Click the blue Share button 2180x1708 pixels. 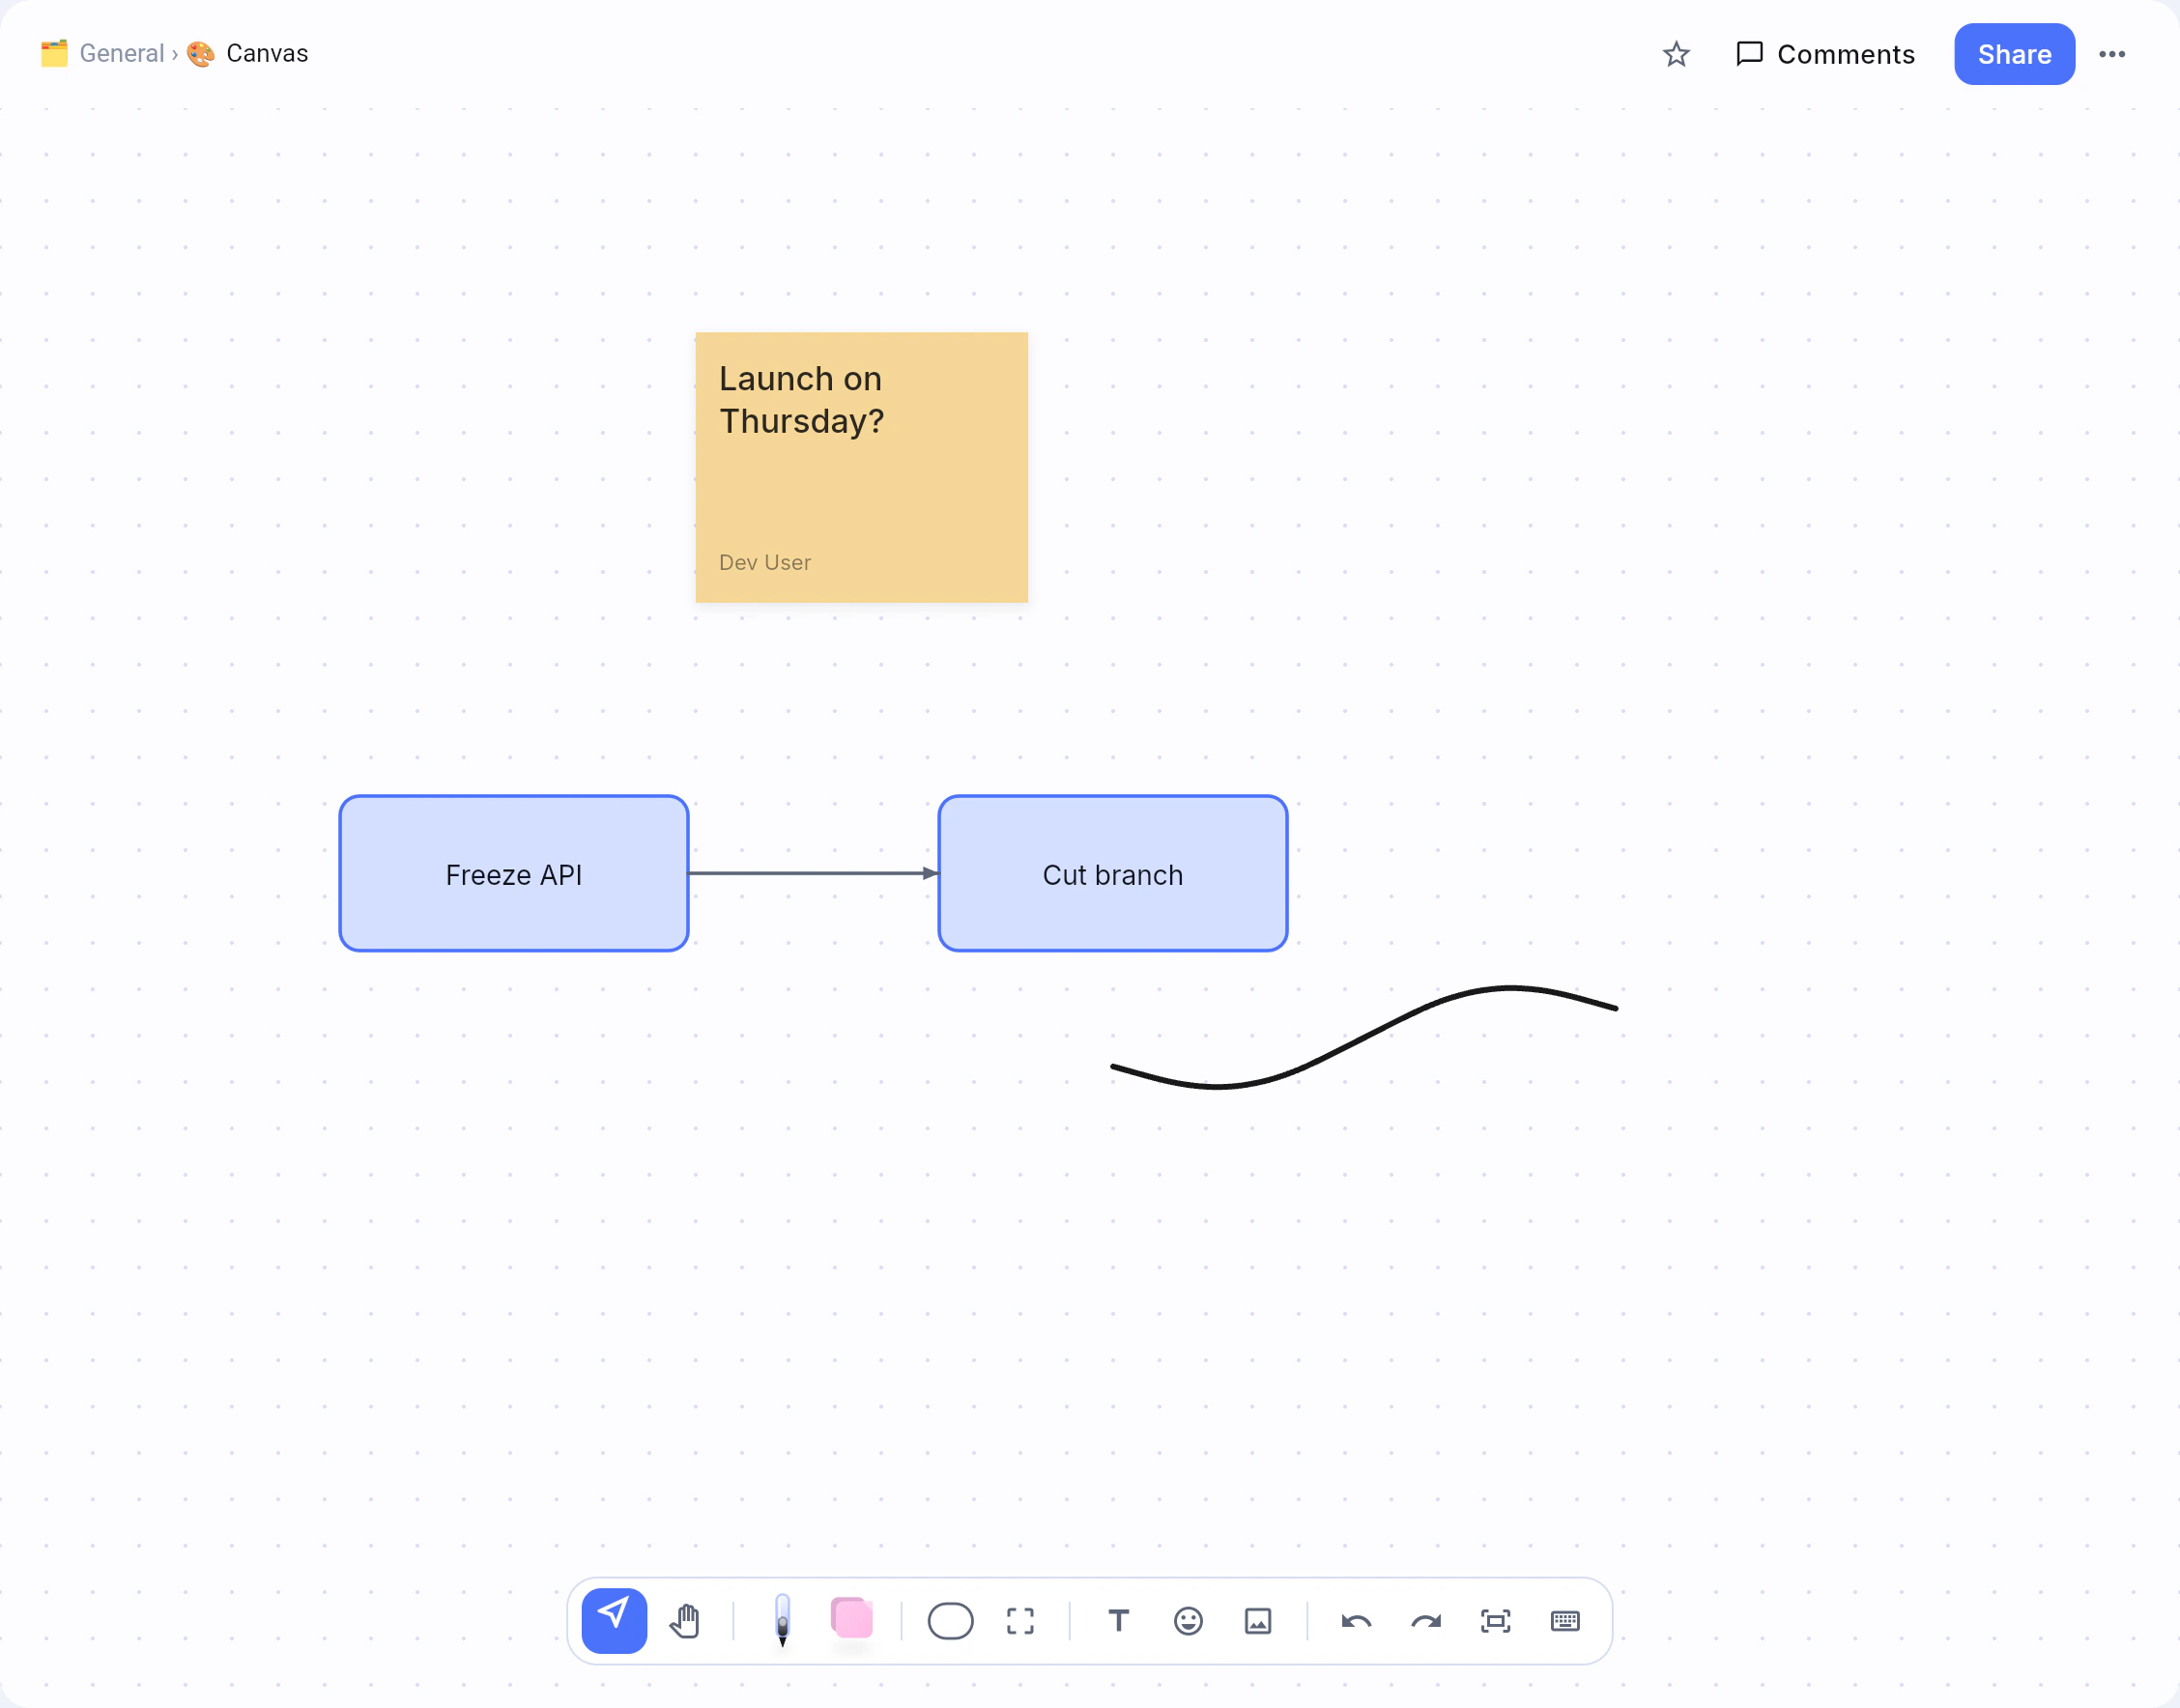[x=2014, y=54]
